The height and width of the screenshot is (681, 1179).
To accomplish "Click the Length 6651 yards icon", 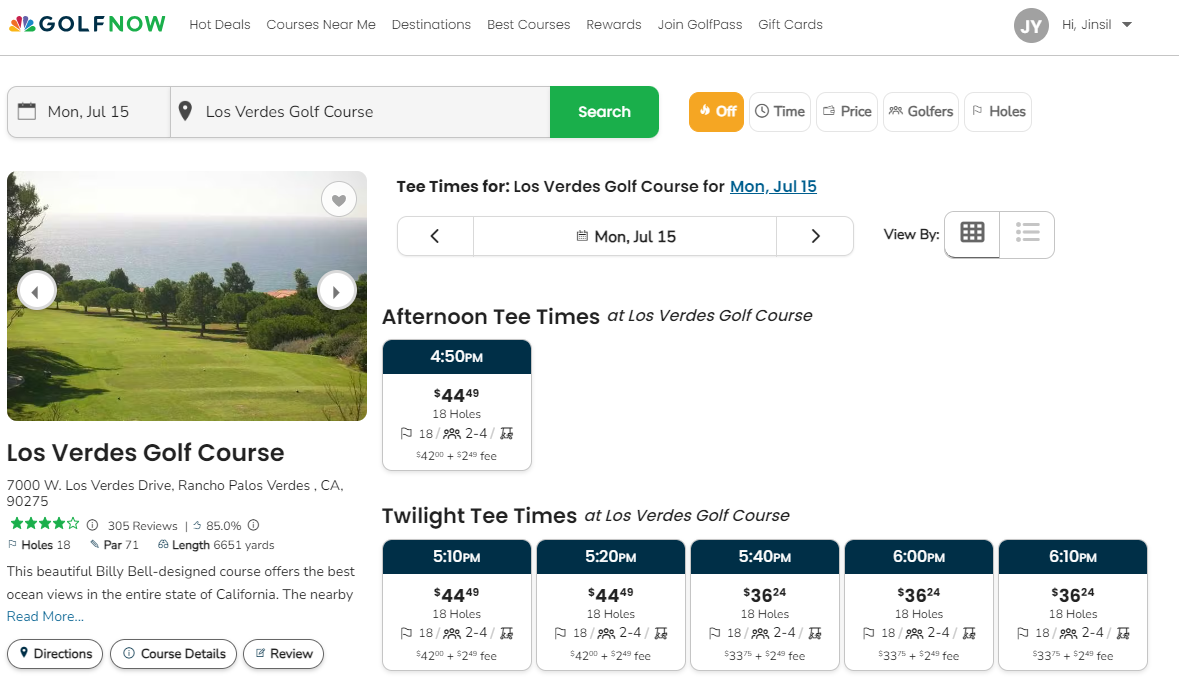I will (x=162, y=544).
